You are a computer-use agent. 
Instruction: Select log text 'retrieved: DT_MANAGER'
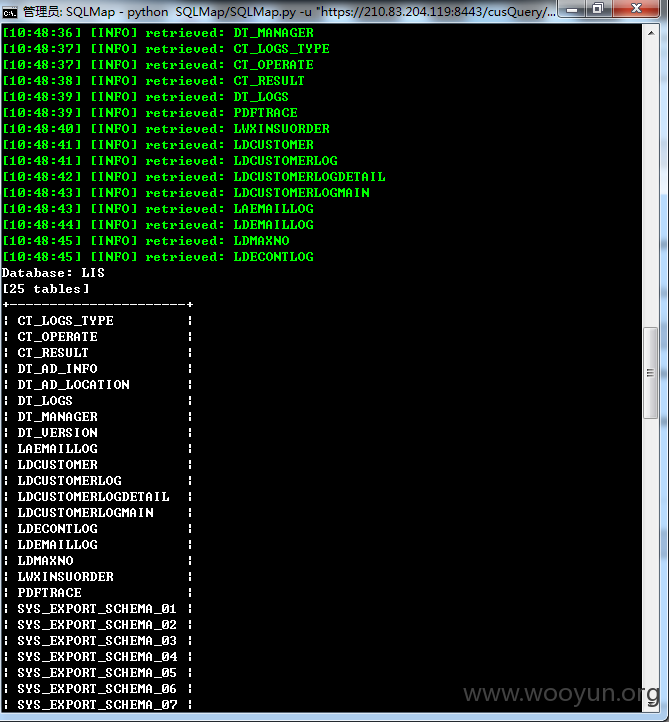tap(229, 33)
